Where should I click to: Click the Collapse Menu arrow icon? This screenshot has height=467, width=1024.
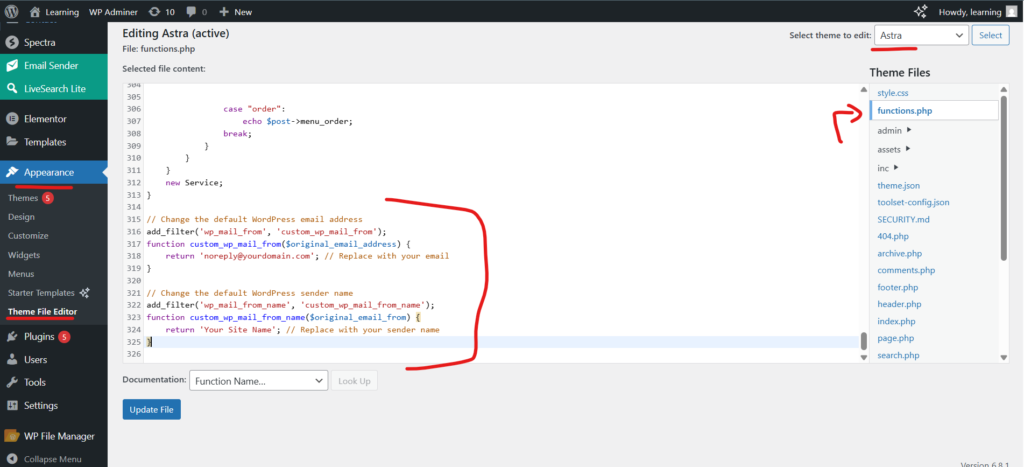12,459
